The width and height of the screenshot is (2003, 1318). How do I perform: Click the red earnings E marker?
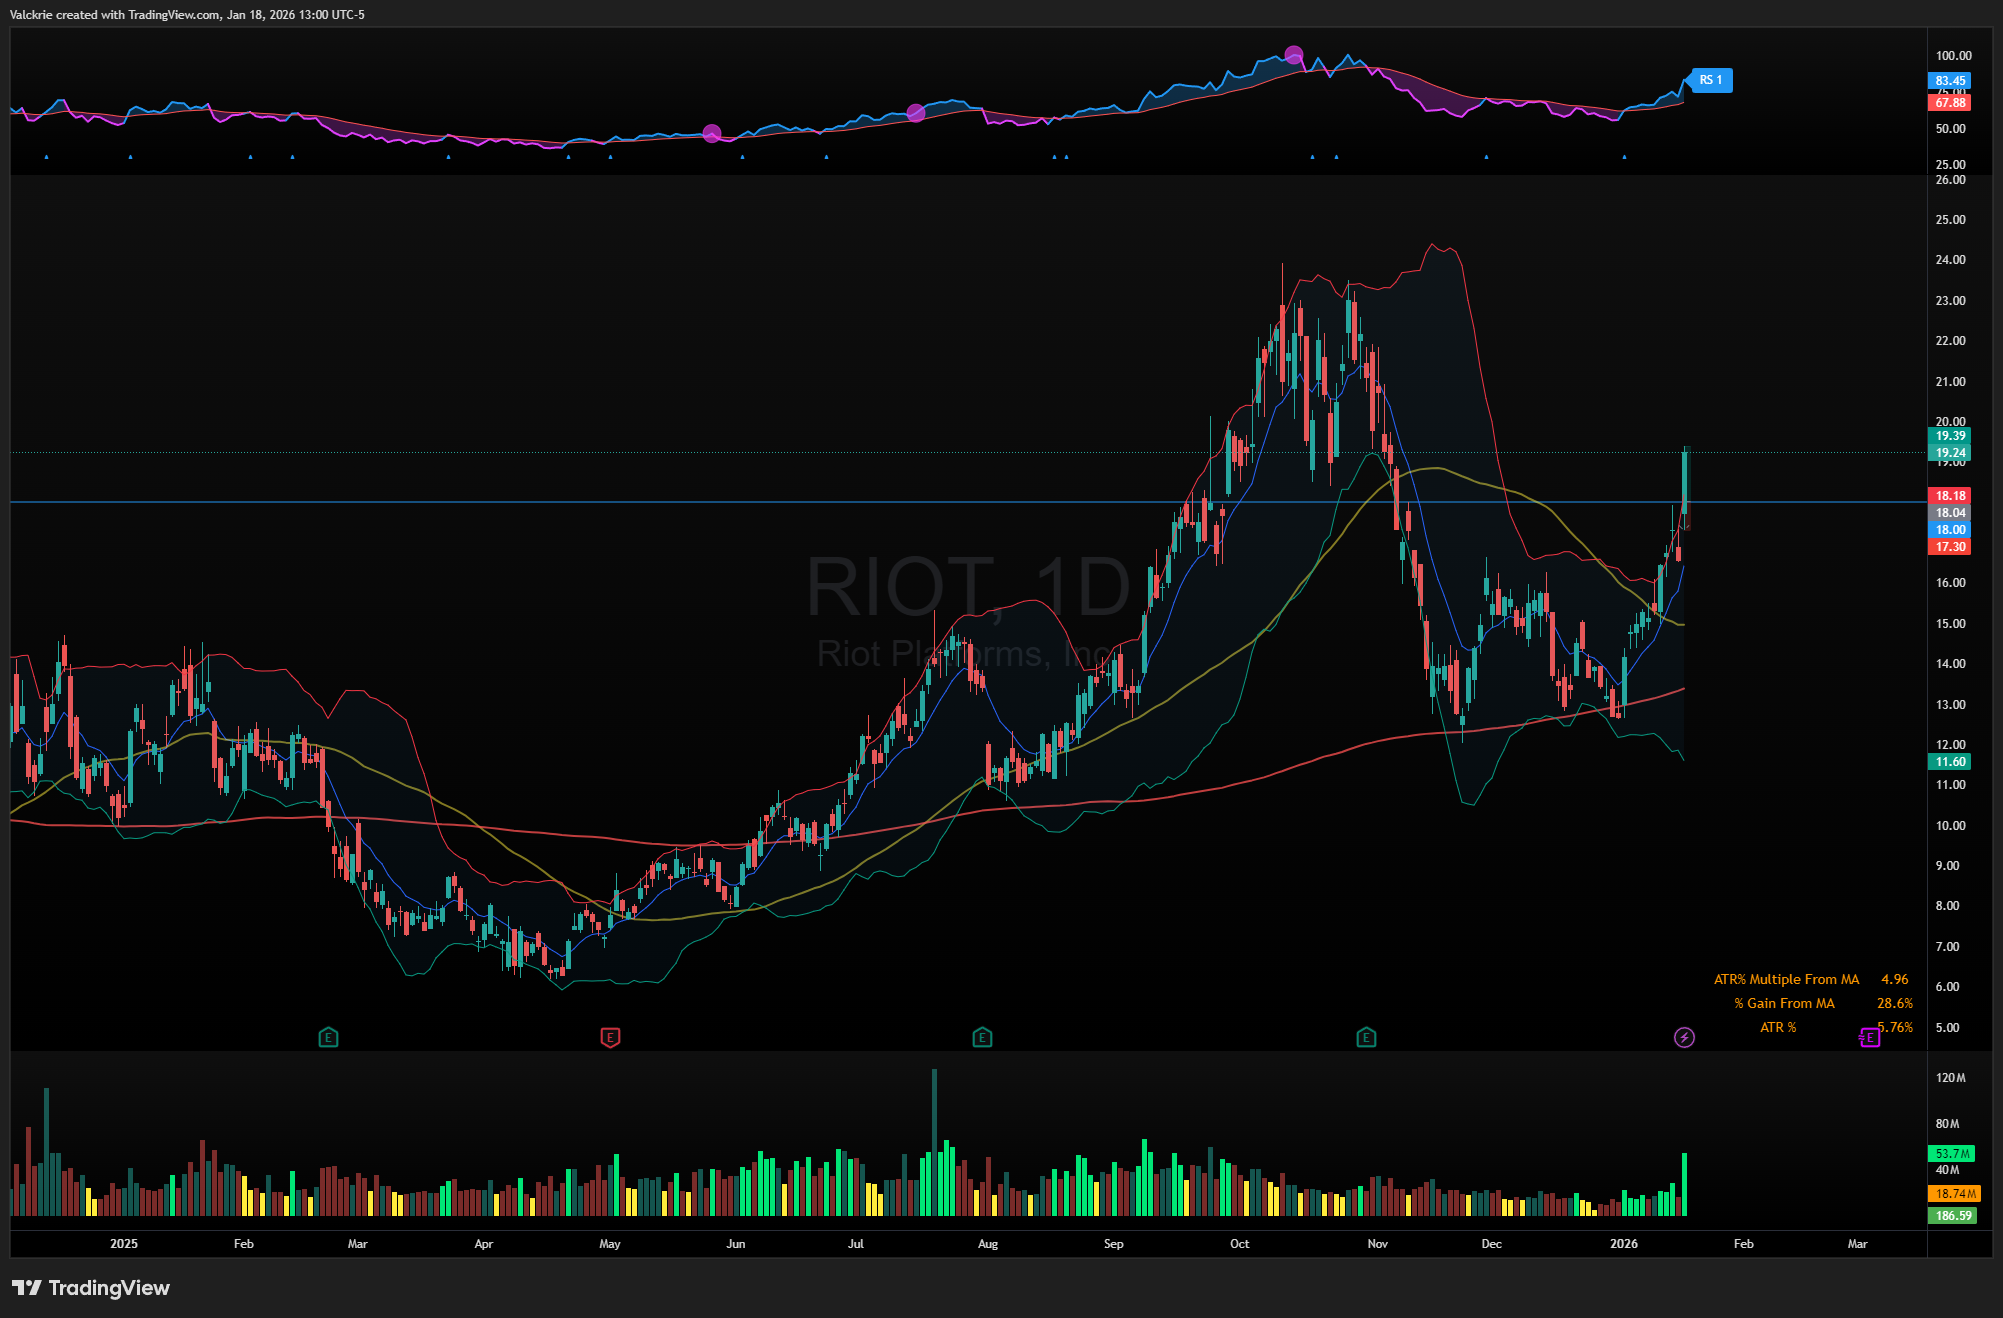pyautogui.click(x=610, y=1037)
